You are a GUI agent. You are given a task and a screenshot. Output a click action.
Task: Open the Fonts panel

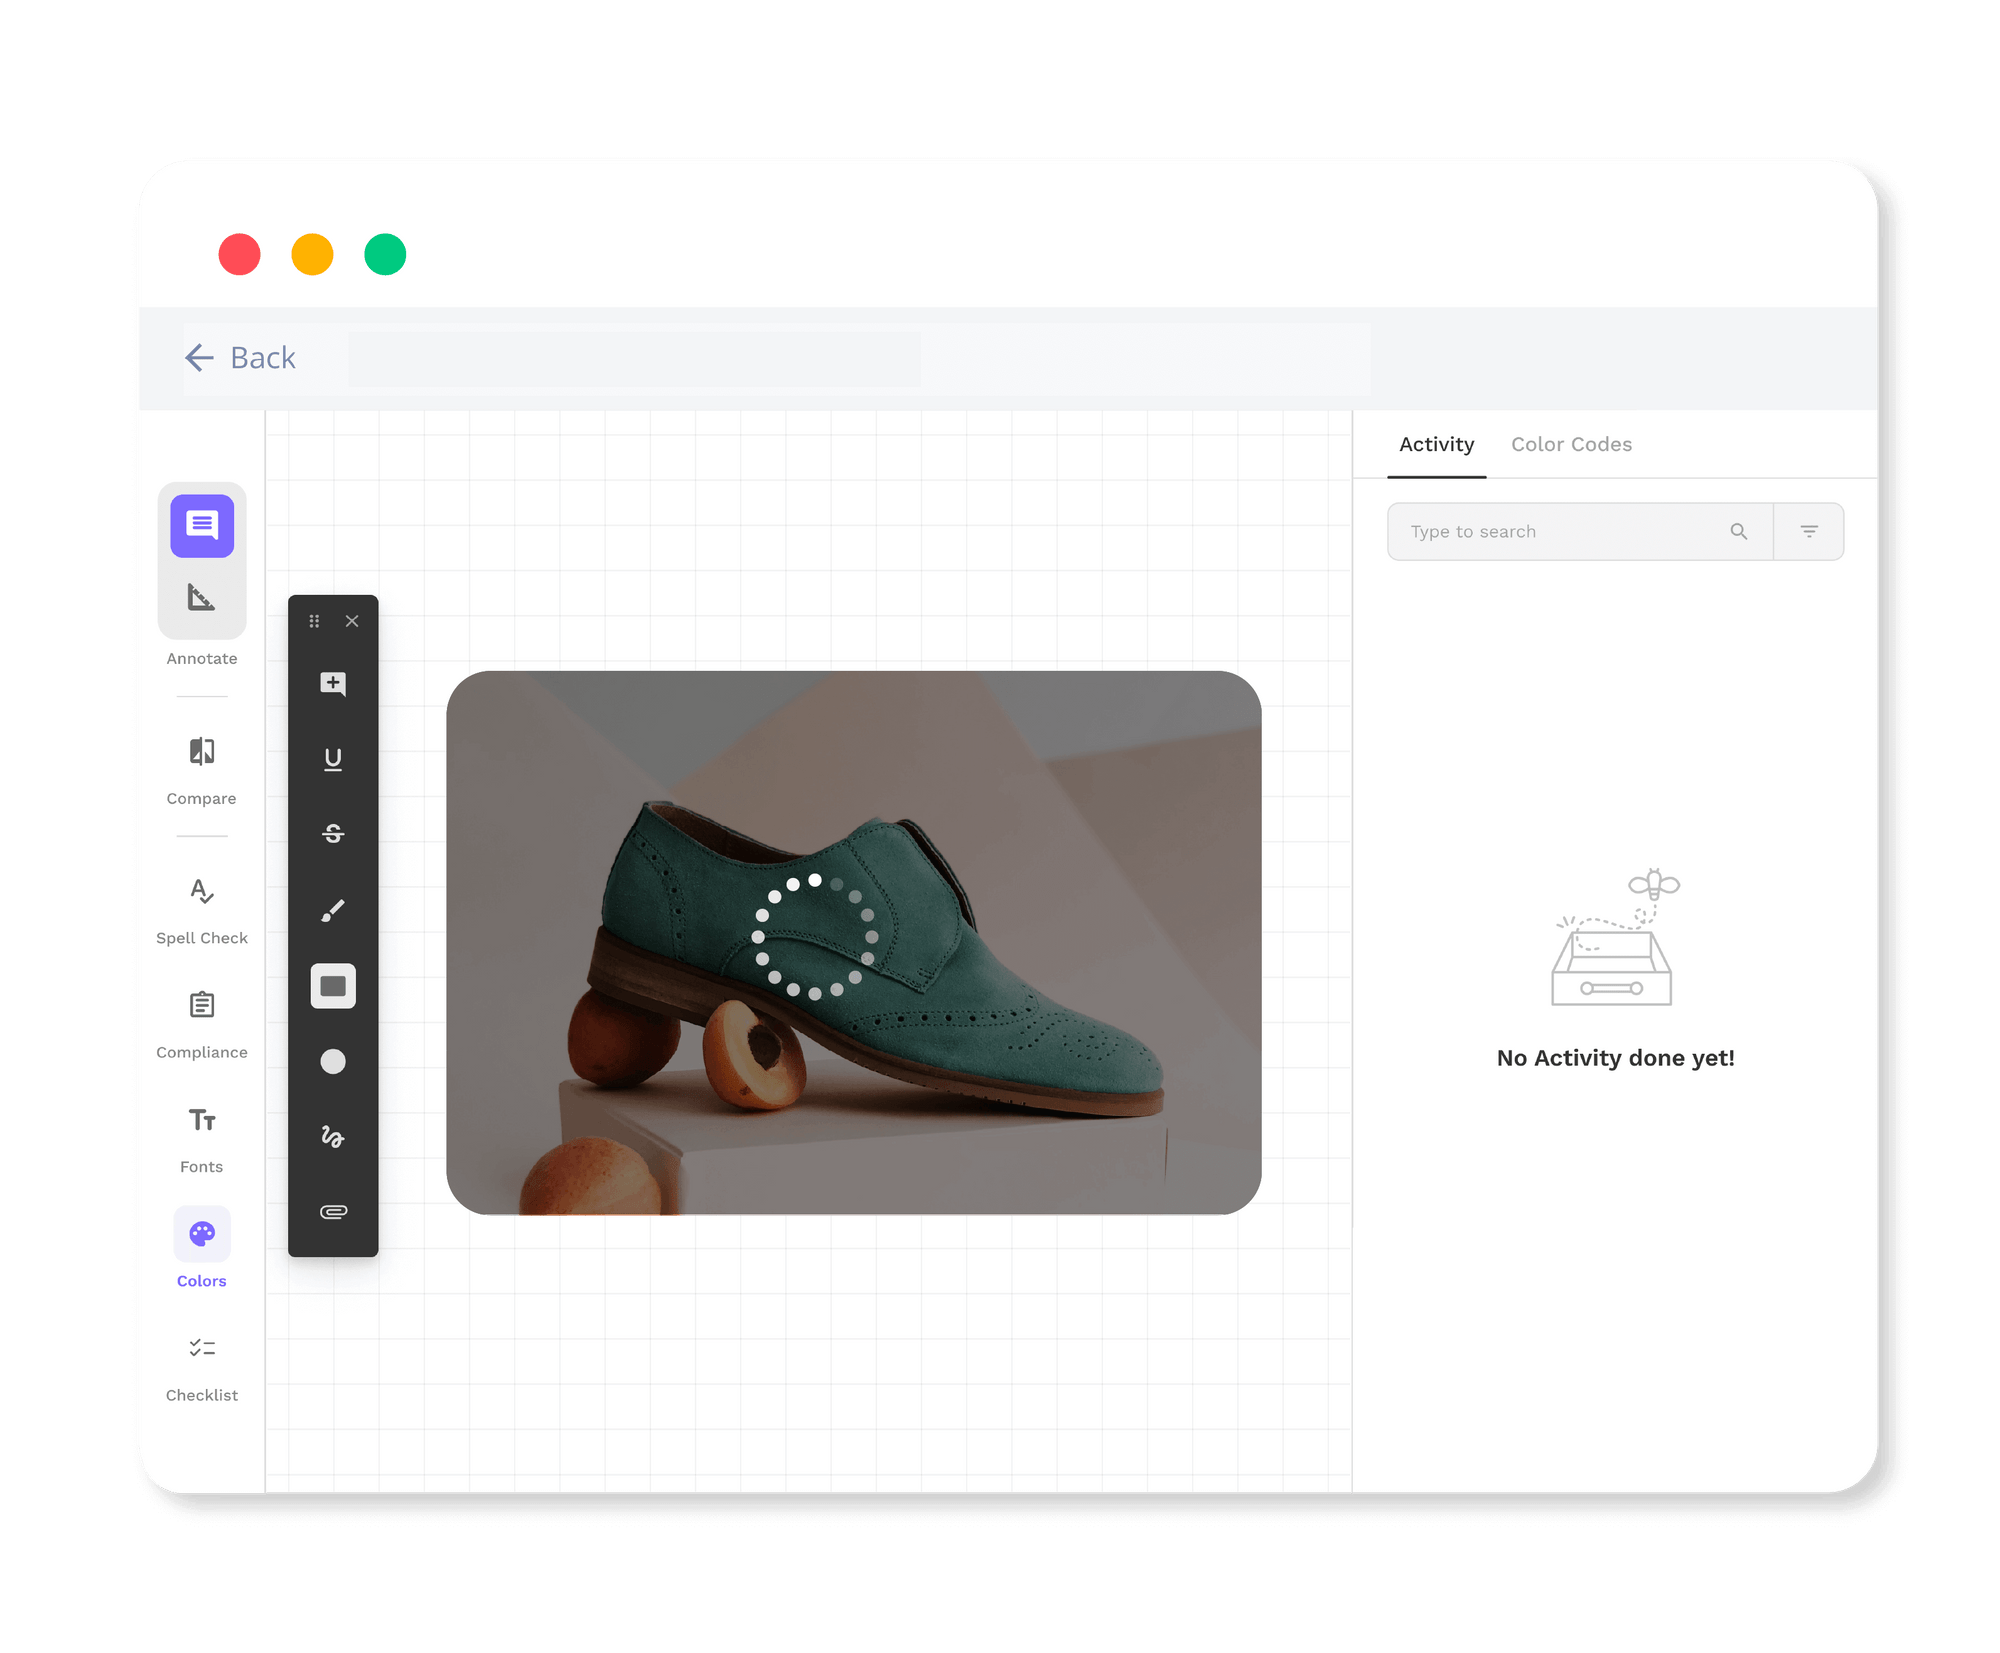(x=201, y=1123)
